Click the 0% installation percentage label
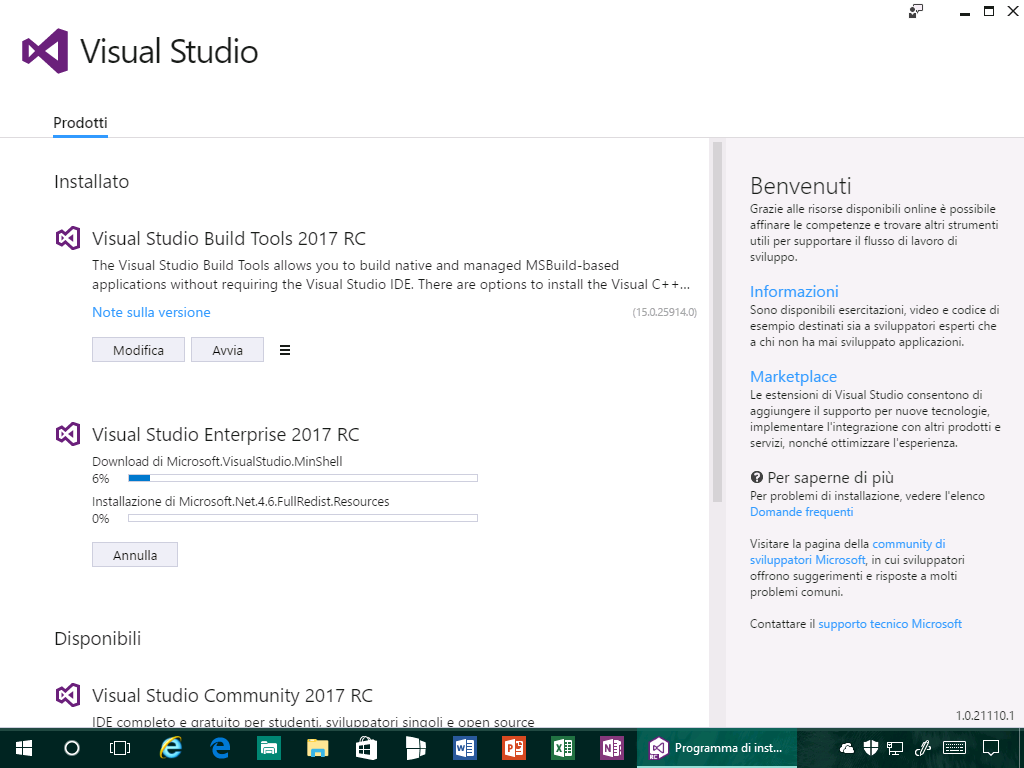Image resolution: width=1024 pixels, height=768 pixels. [101, 519]
